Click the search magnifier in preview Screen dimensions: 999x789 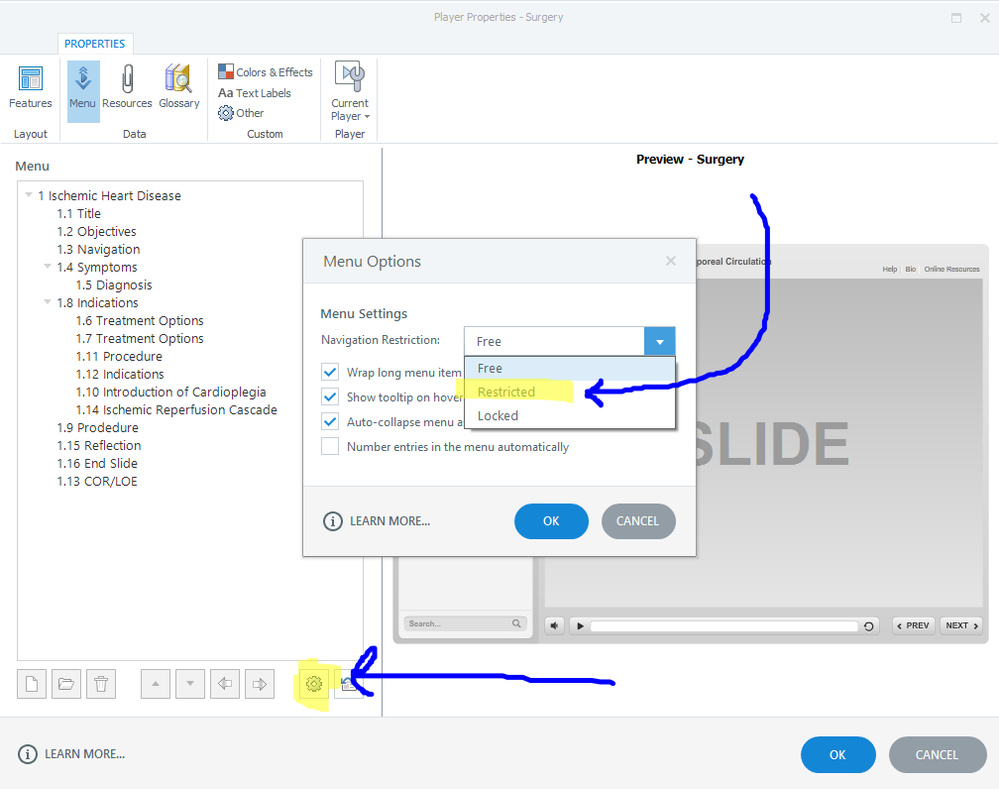click(x=517, y=623)
